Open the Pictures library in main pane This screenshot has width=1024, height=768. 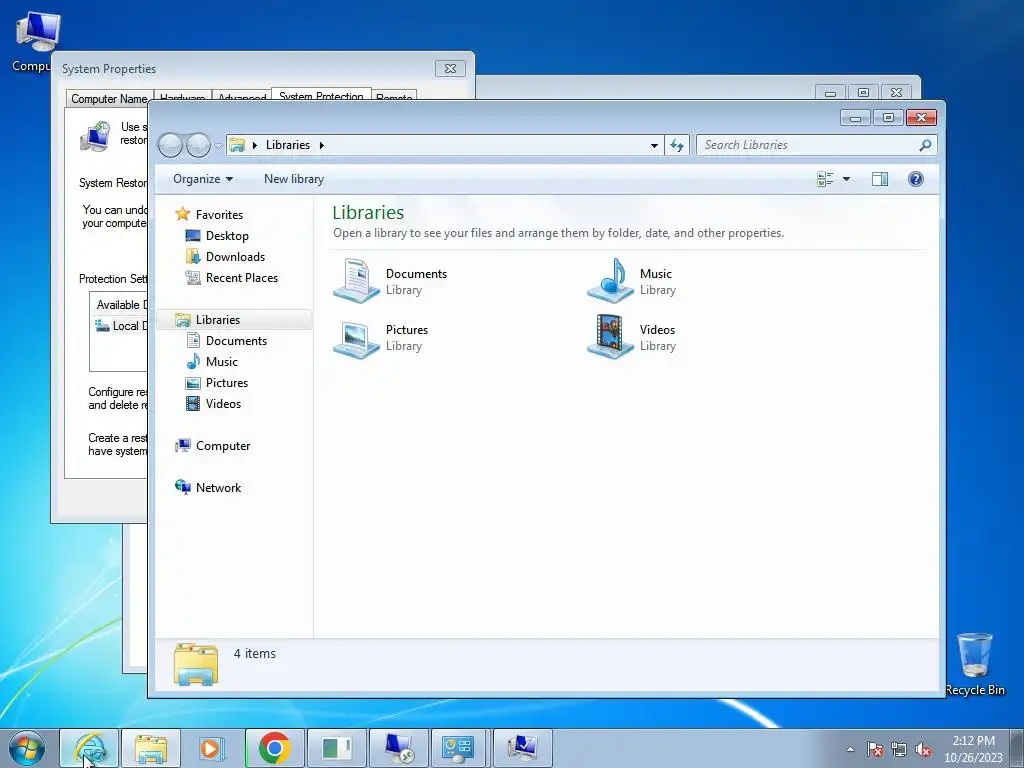381,337
